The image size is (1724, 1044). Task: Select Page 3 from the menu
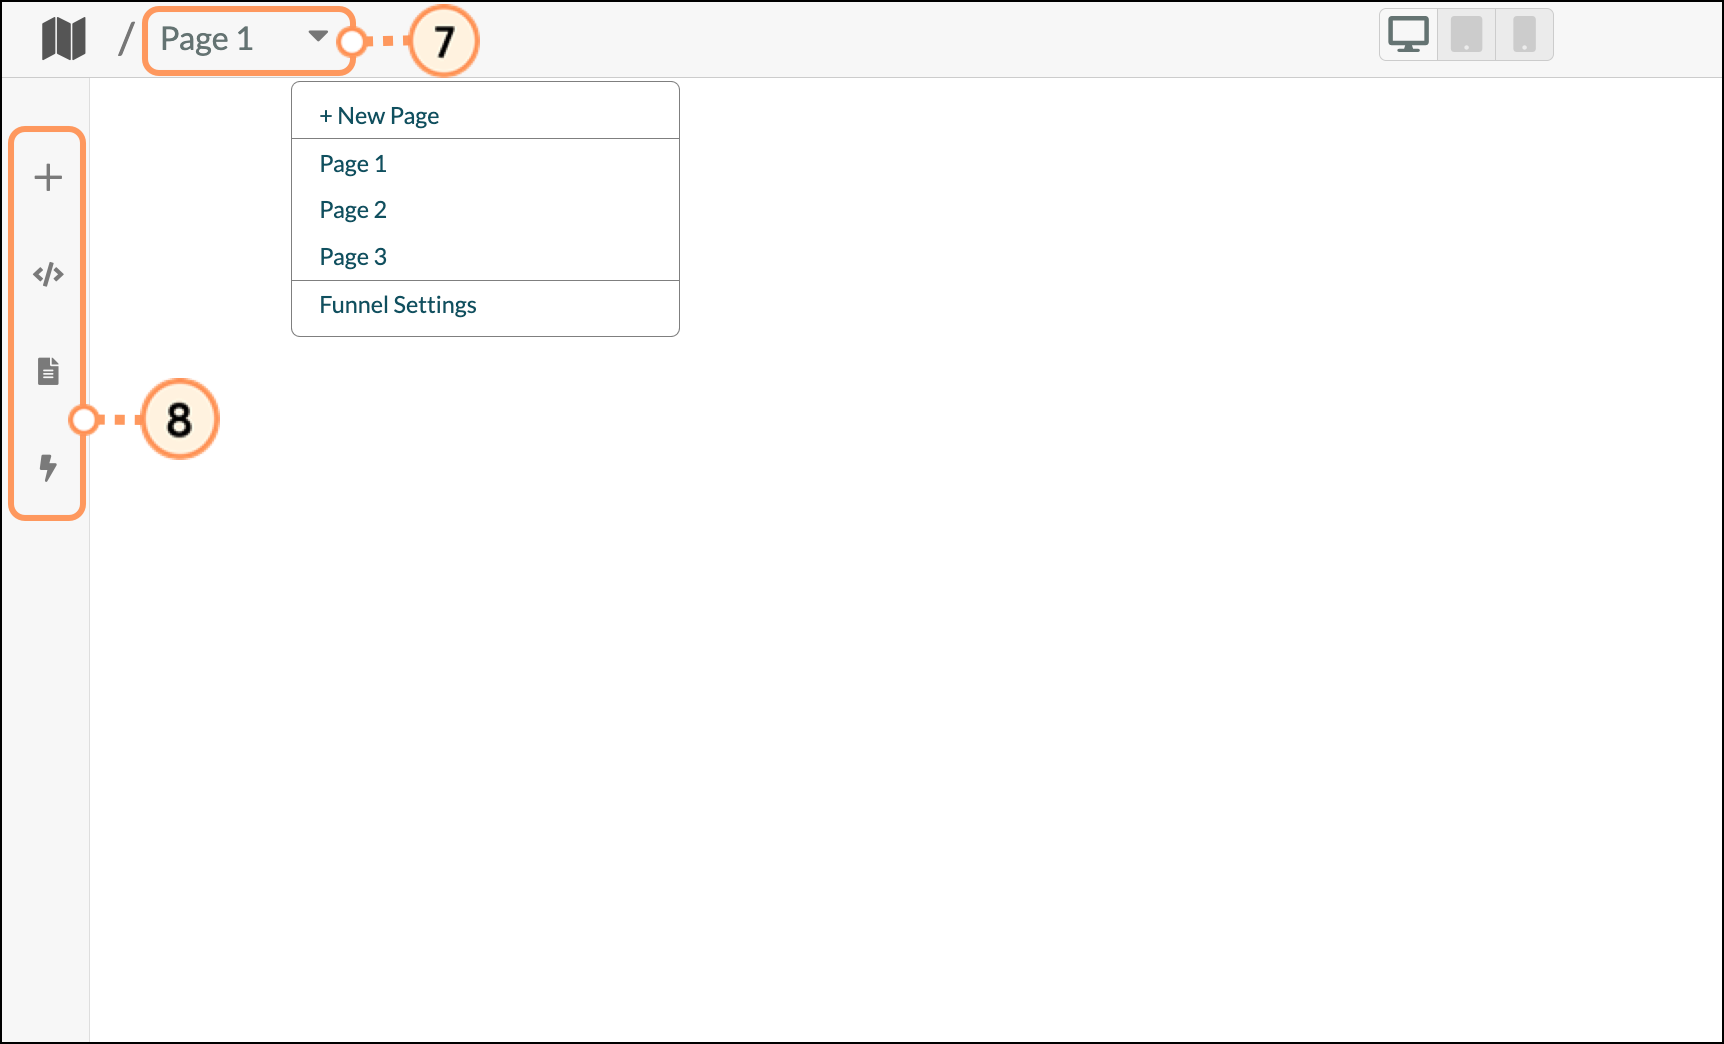click(485, 257)
